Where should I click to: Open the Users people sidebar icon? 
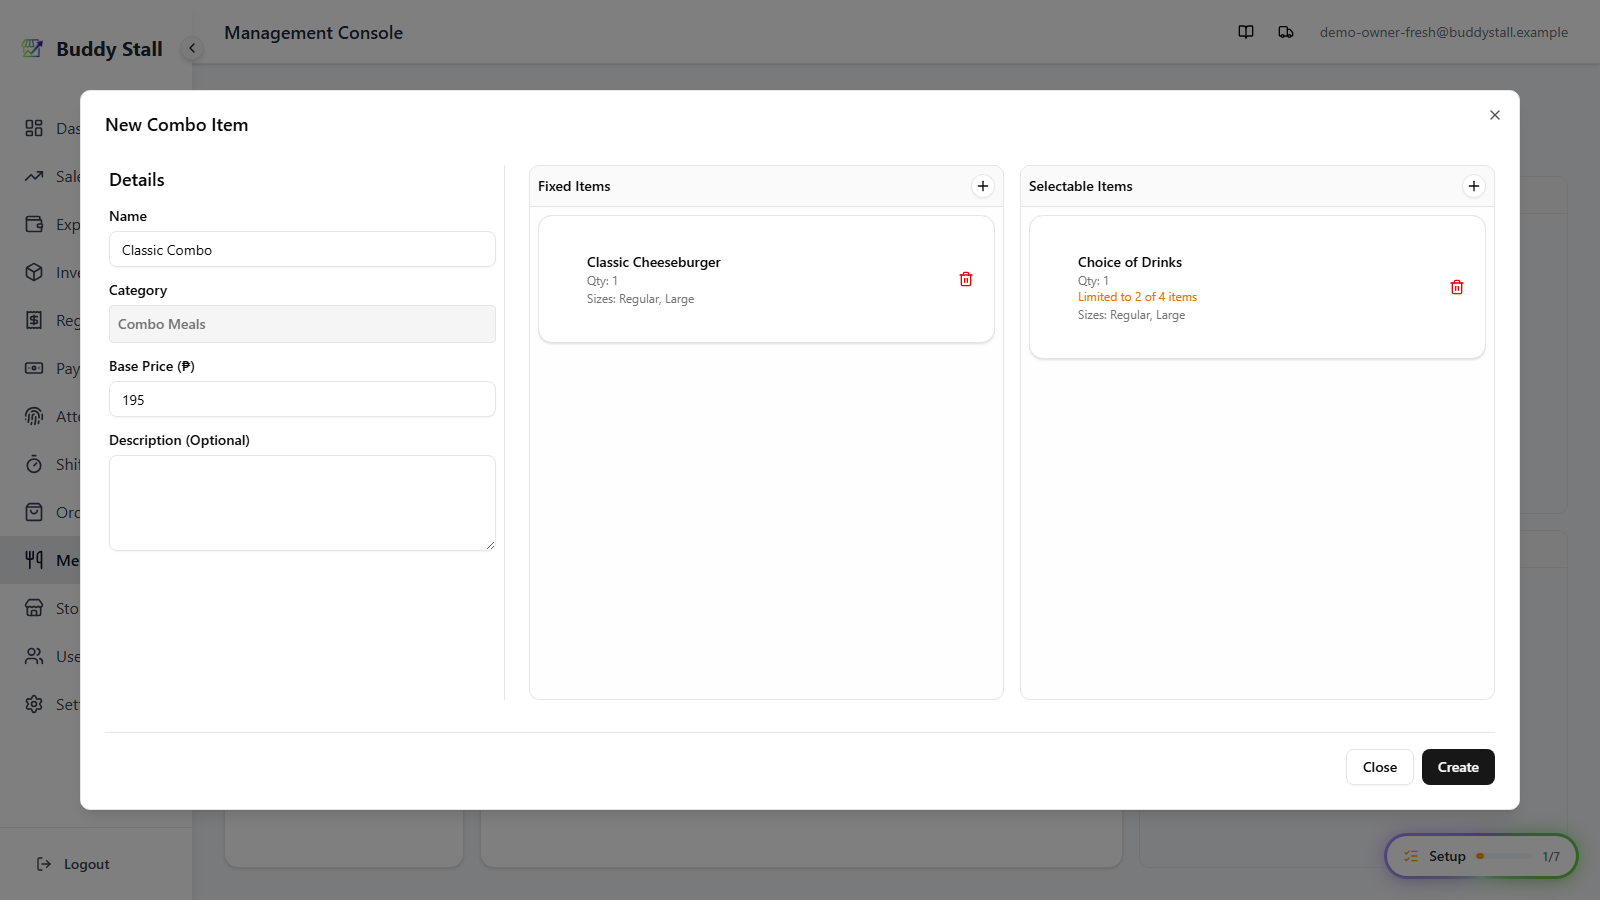tap(34, 656)
